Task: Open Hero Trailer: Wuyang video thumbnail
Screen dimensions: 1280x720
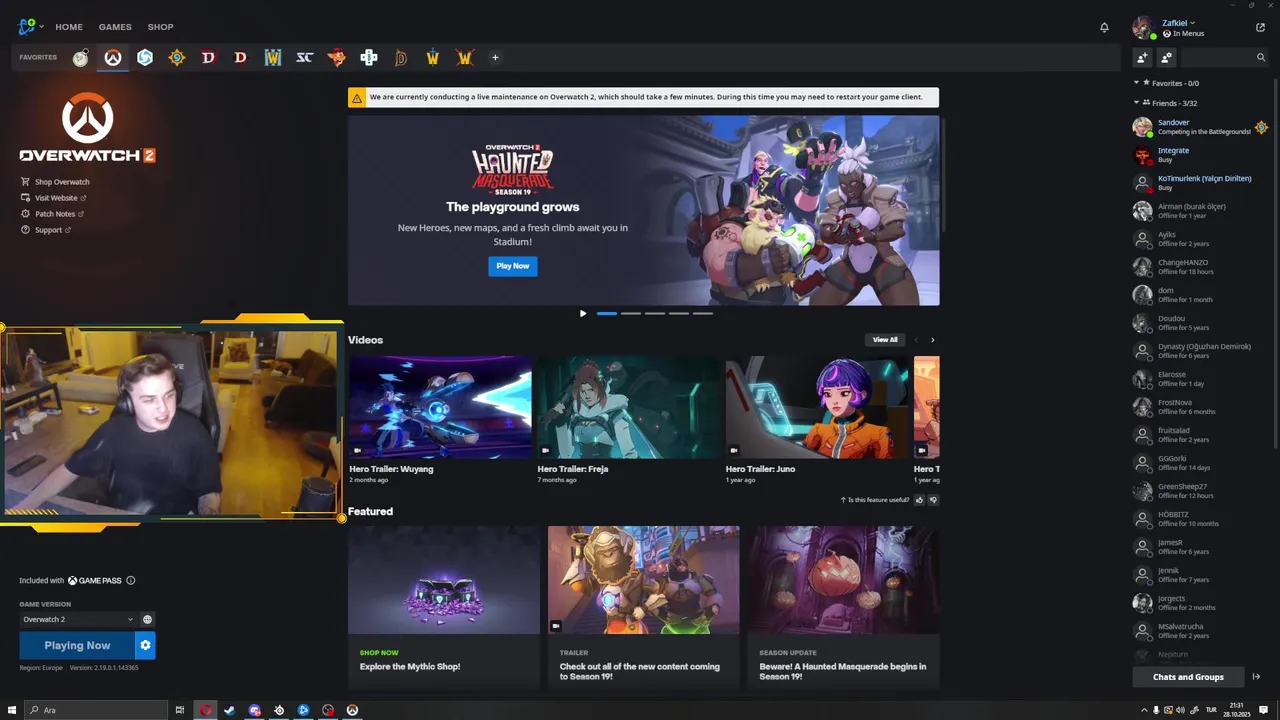Action: 440,408
